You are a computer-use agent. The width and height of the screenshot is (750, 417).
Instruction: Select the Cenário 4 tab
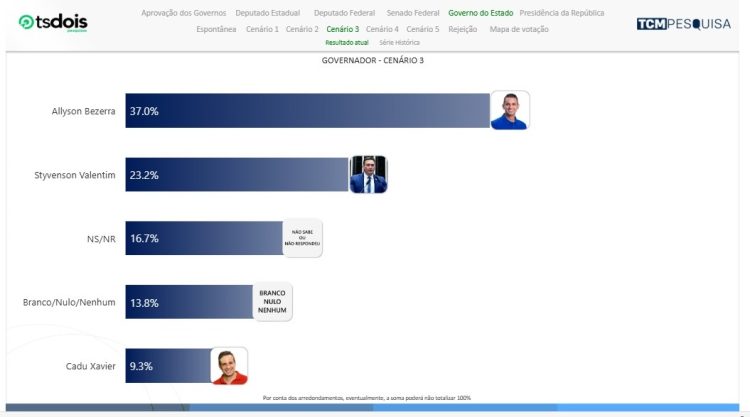pos(382,29)
